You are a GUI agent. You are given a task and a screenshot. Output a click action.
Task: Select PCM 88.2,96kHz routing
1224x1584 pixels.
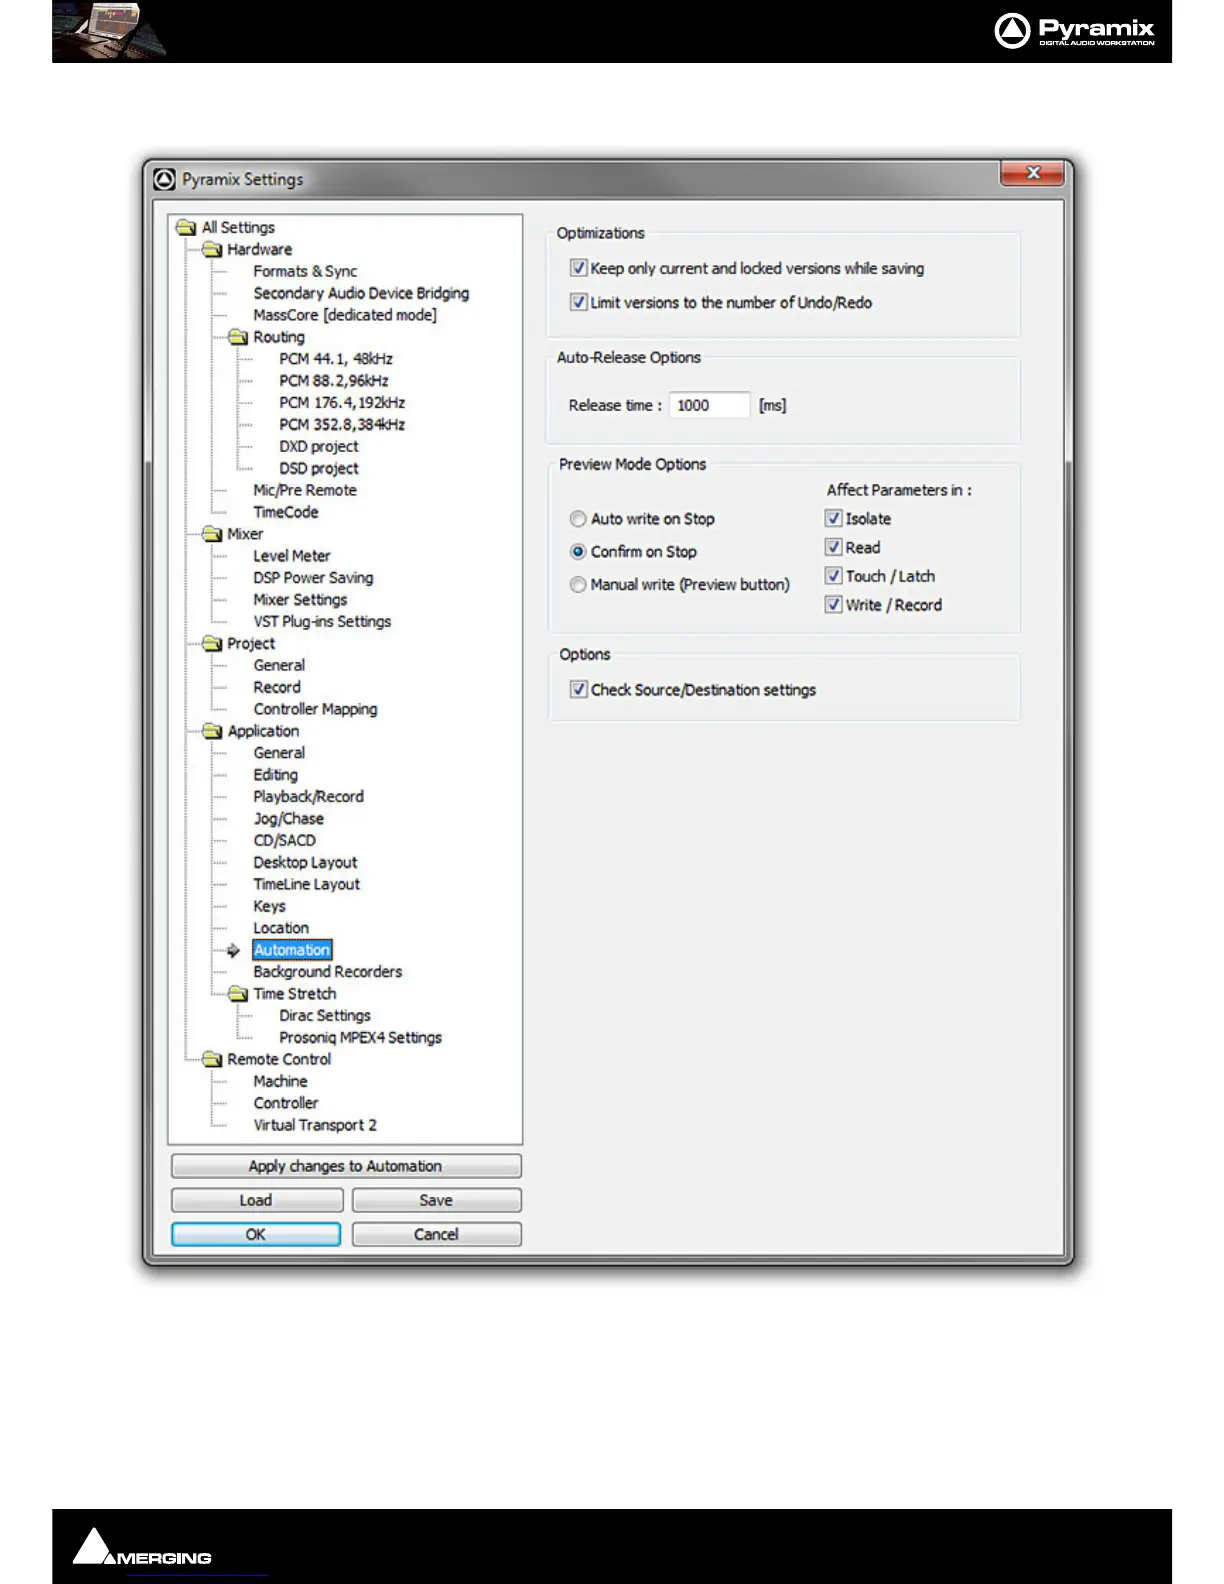(x=334, y=381)
